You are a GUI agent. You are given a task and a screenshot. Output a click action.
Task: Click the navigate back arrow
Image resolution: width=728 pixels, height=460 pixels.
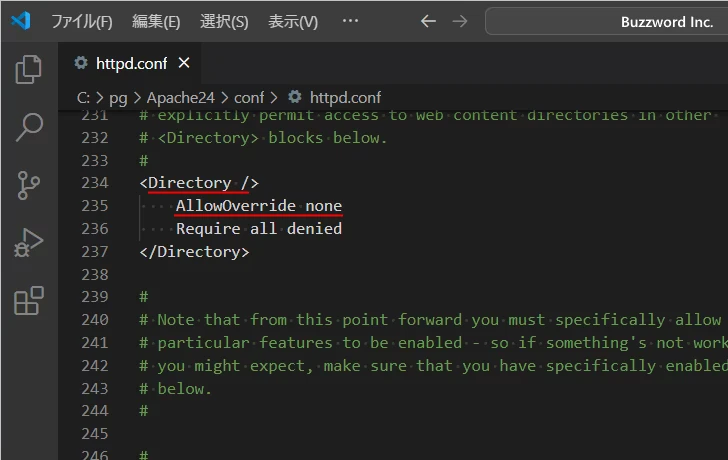pos(428,21)
